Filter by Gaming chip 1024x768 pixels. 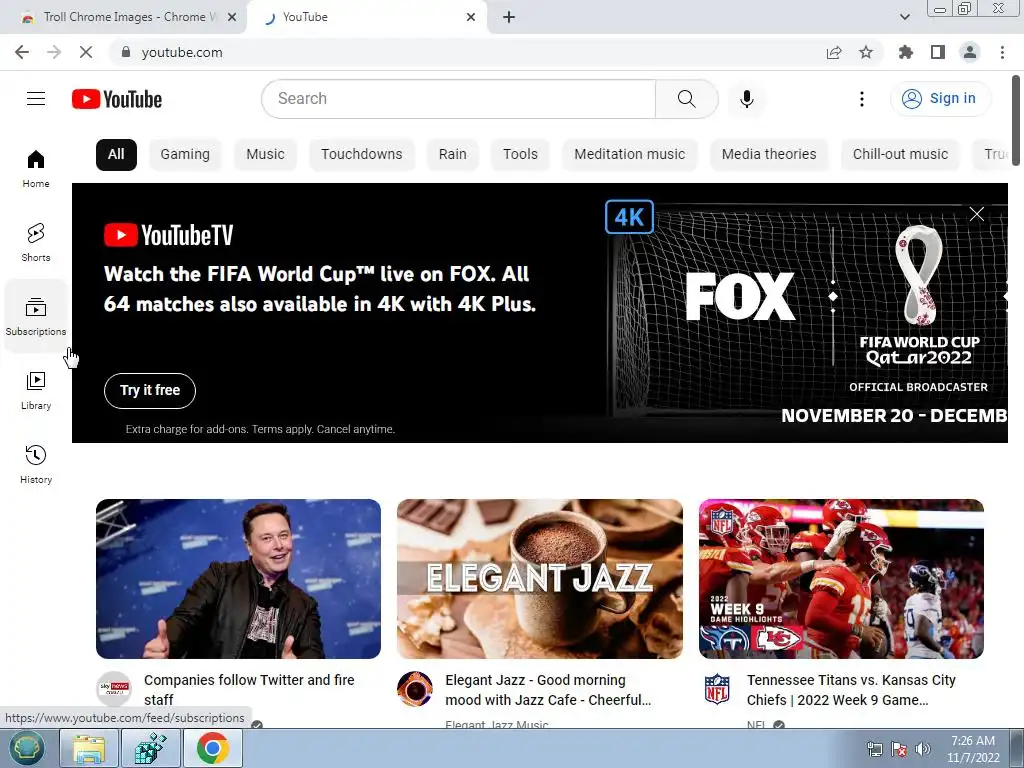(185, 154)
